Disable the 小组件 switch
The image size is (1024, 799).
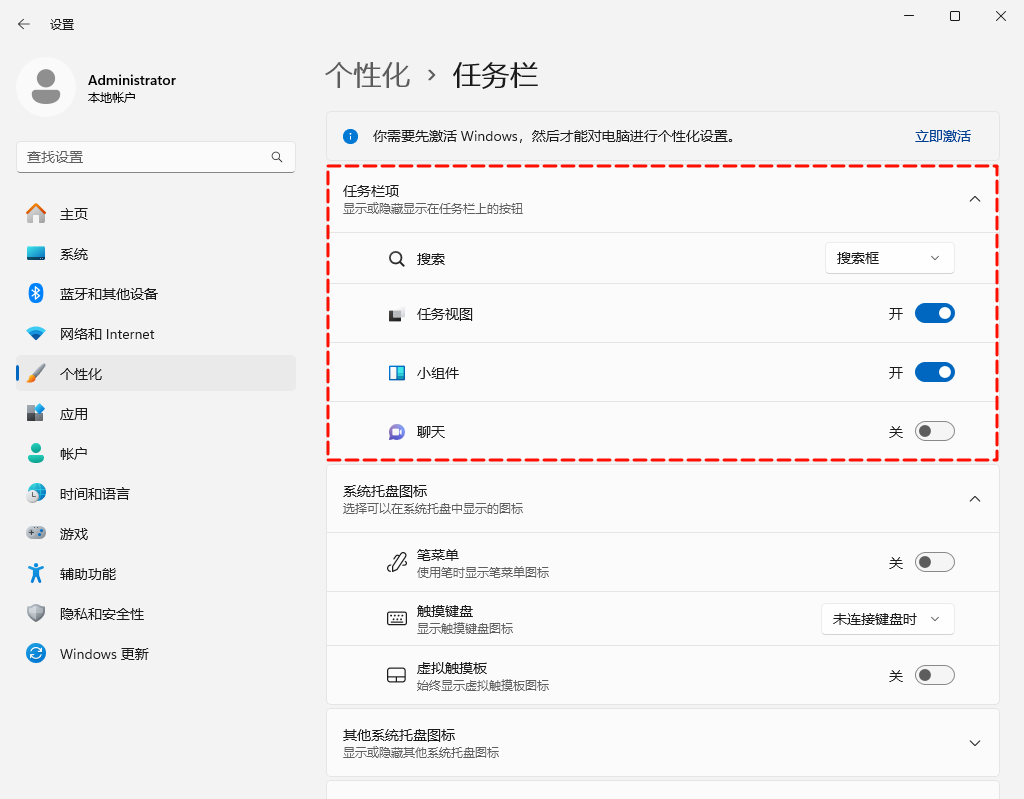tap(934, 371)
